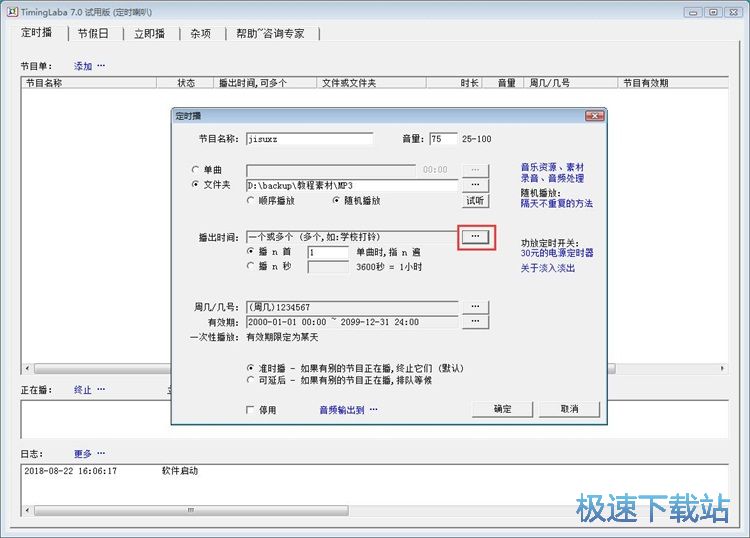Browse for folder with ellipsis button
The height and width of the screenshot is (538, 750).
click(475, 185)
